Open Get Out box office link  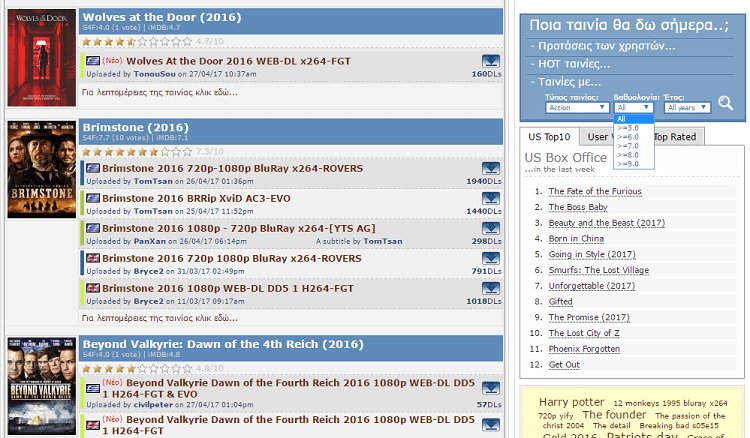(564, 365)
